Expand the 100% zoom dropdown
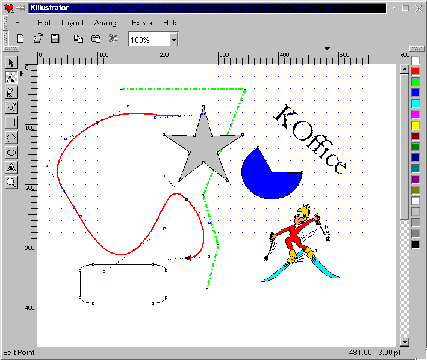 click(x=174, y=40)
